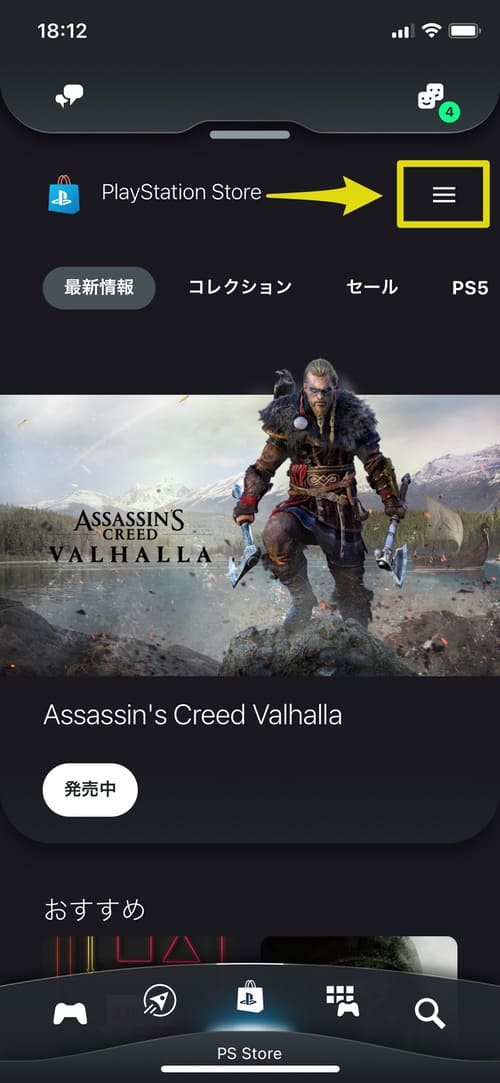This screenshot has height=1083, width=500.
Task: Open the search magnifier icon
Action: [x=430, y=1012]
